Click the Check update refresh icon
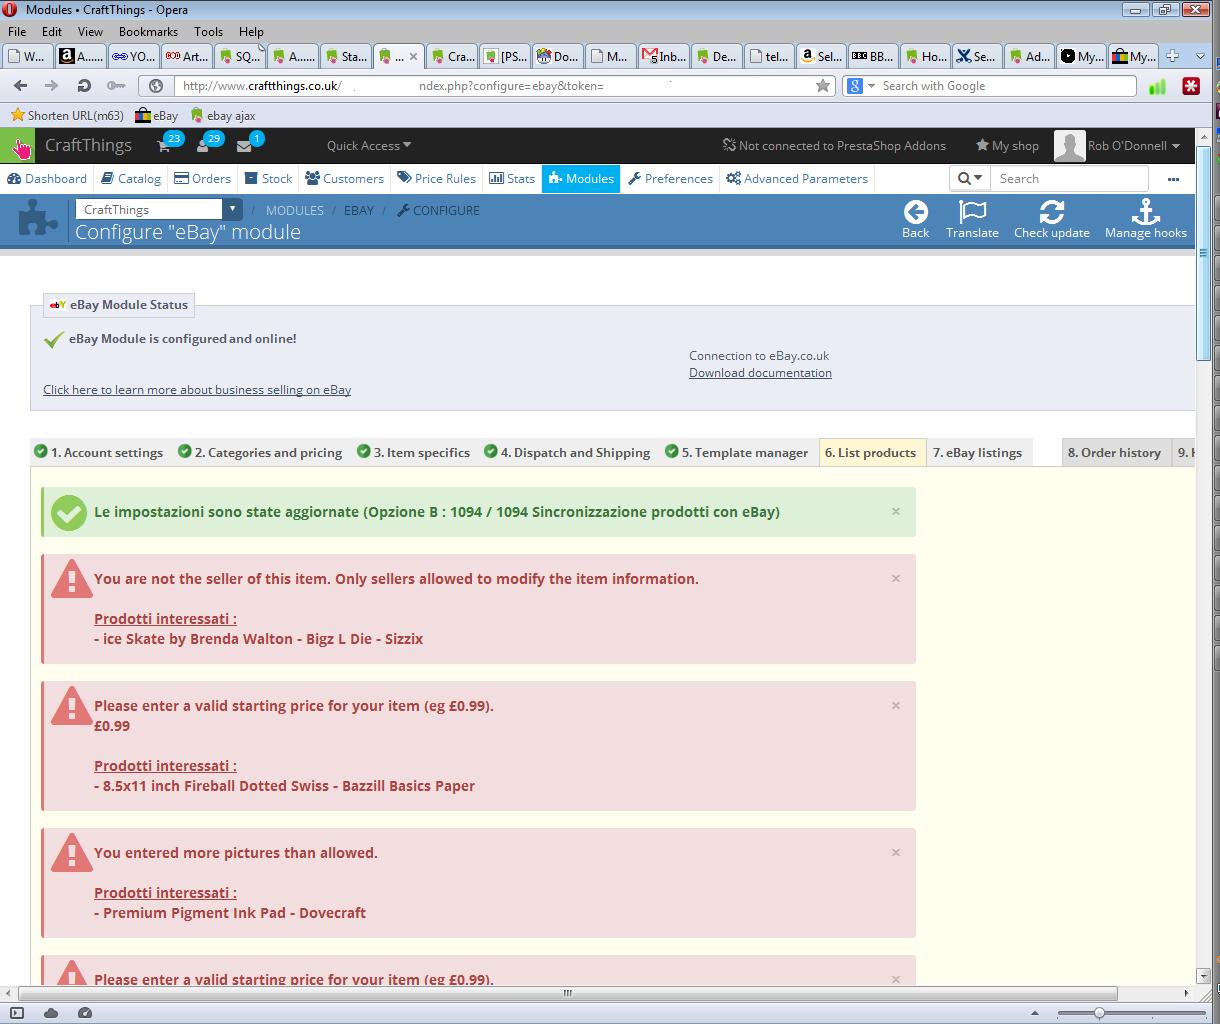Screen dimensions: 1220x1024 point(1051,219)
